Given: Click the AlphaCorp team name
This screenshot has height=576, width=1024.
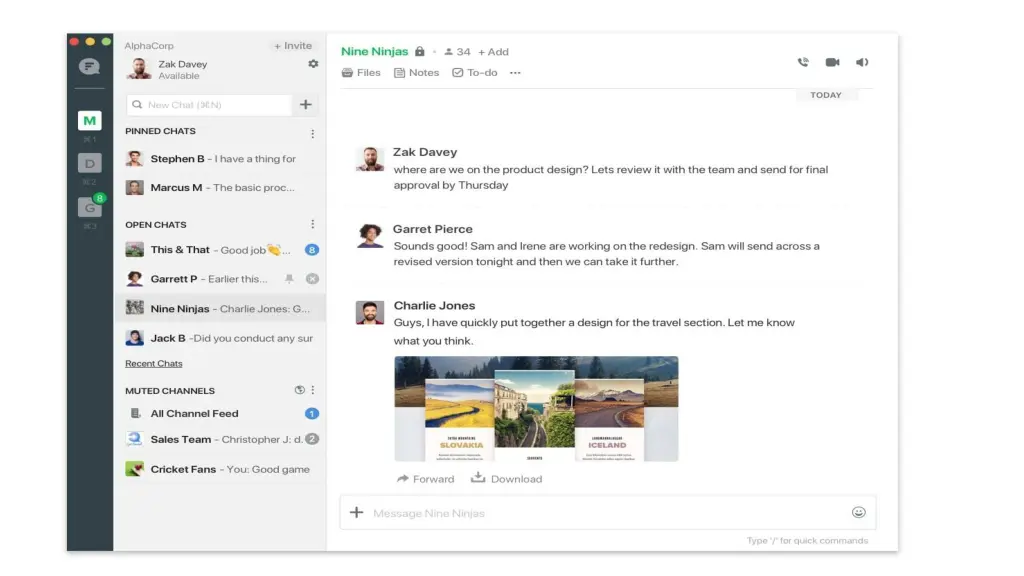Looking at the screenshot, I should coord(149,46).
